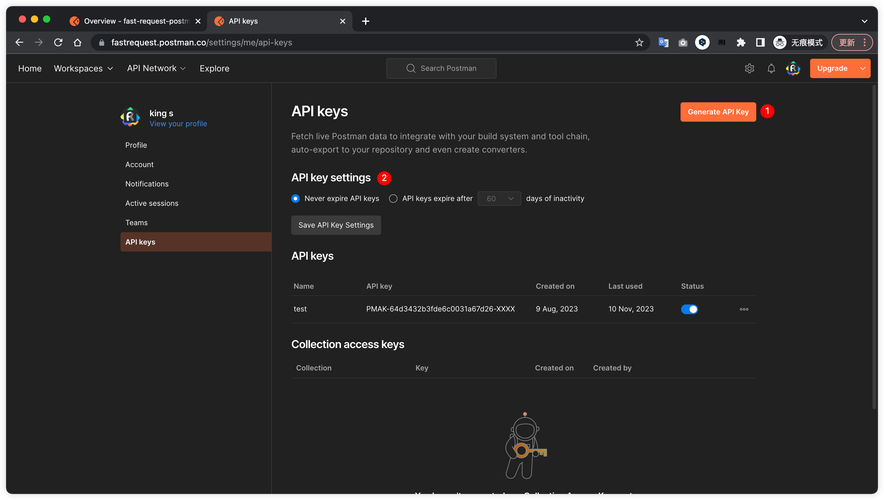The image size is (884, 500).
Task: Disable the test API key status toggle
Action: pos(689,309)
